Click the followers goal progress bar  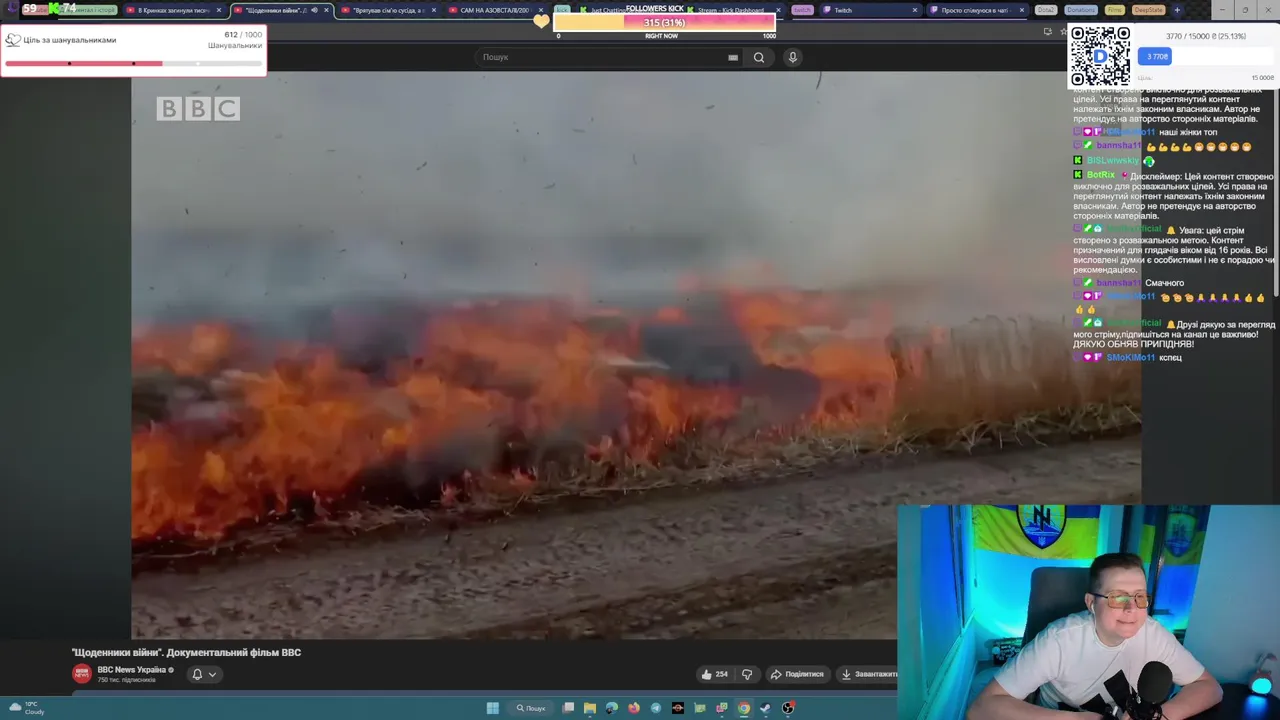pyautogui.click(x=133, y=63)
